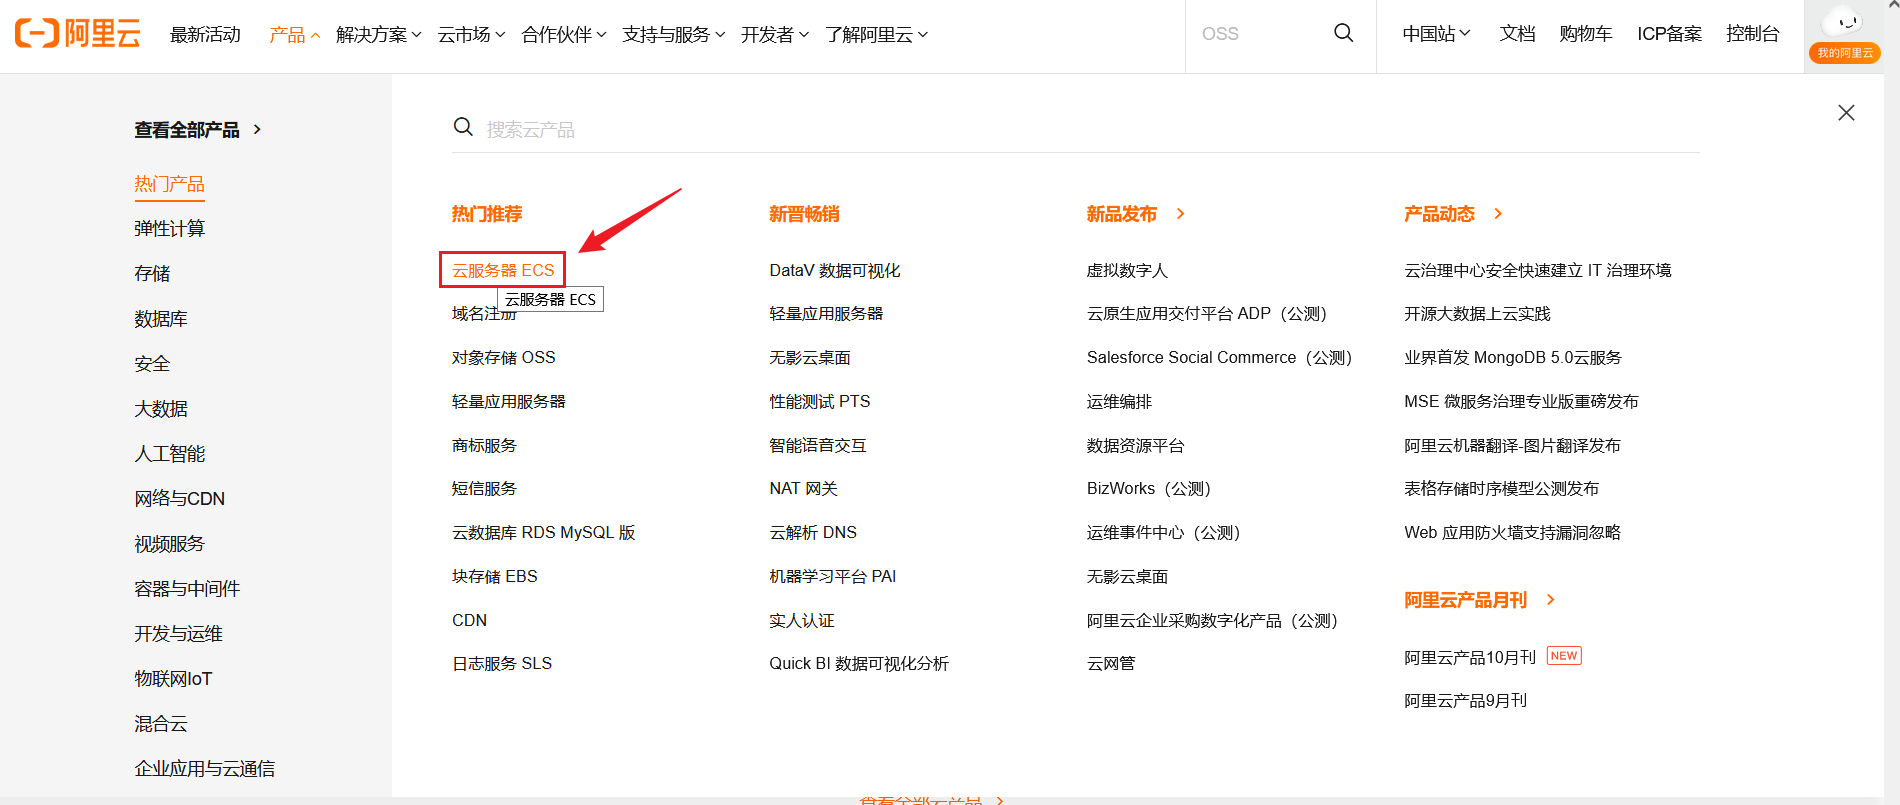1900x805 pixels.
Task: Open 阿里云产品9月刊 link
Action: 1465,700
